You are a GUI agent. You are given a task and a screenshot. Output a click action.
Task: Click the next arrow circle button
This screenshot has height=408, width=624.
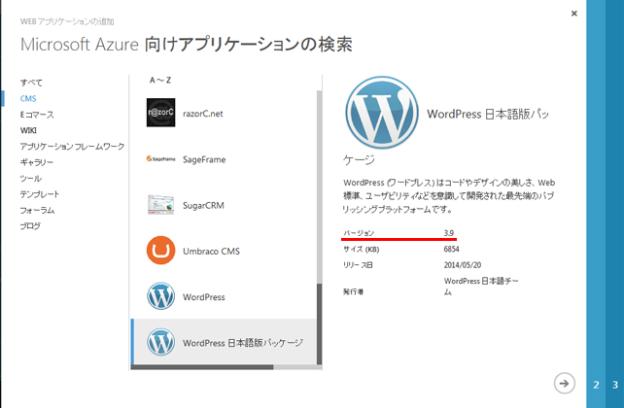[564, 383]
